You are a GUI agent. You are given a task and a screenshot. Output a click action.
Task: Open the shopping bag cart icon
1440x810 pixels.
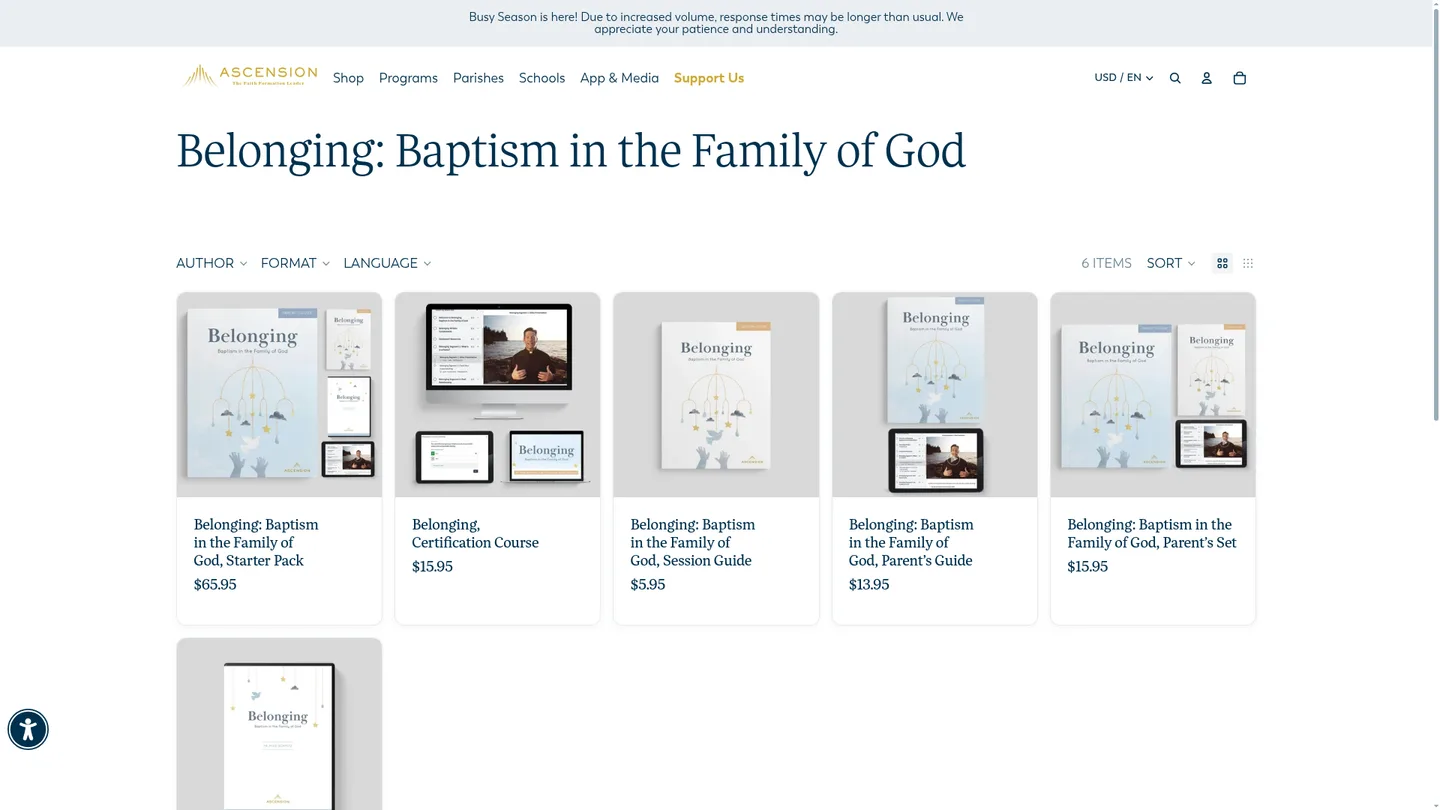tap(1240, 78)
